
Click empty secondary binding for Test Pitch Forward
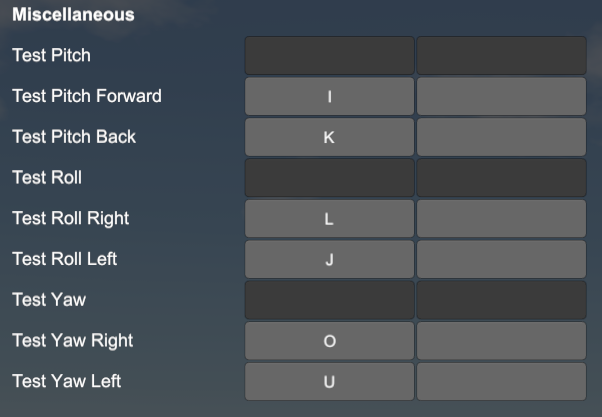click(x=501, y=96)
